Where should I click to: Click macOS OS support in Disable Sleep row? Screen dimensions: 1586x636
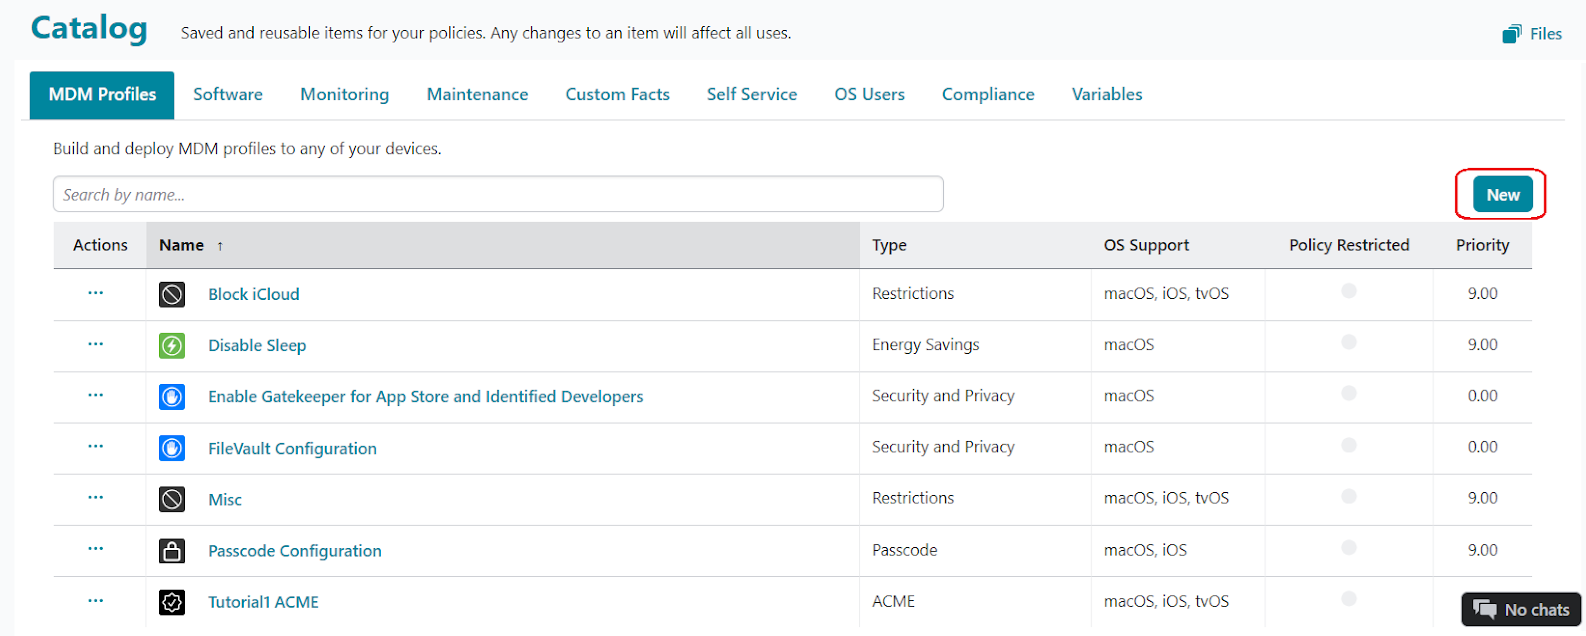tap(1129, 344)
